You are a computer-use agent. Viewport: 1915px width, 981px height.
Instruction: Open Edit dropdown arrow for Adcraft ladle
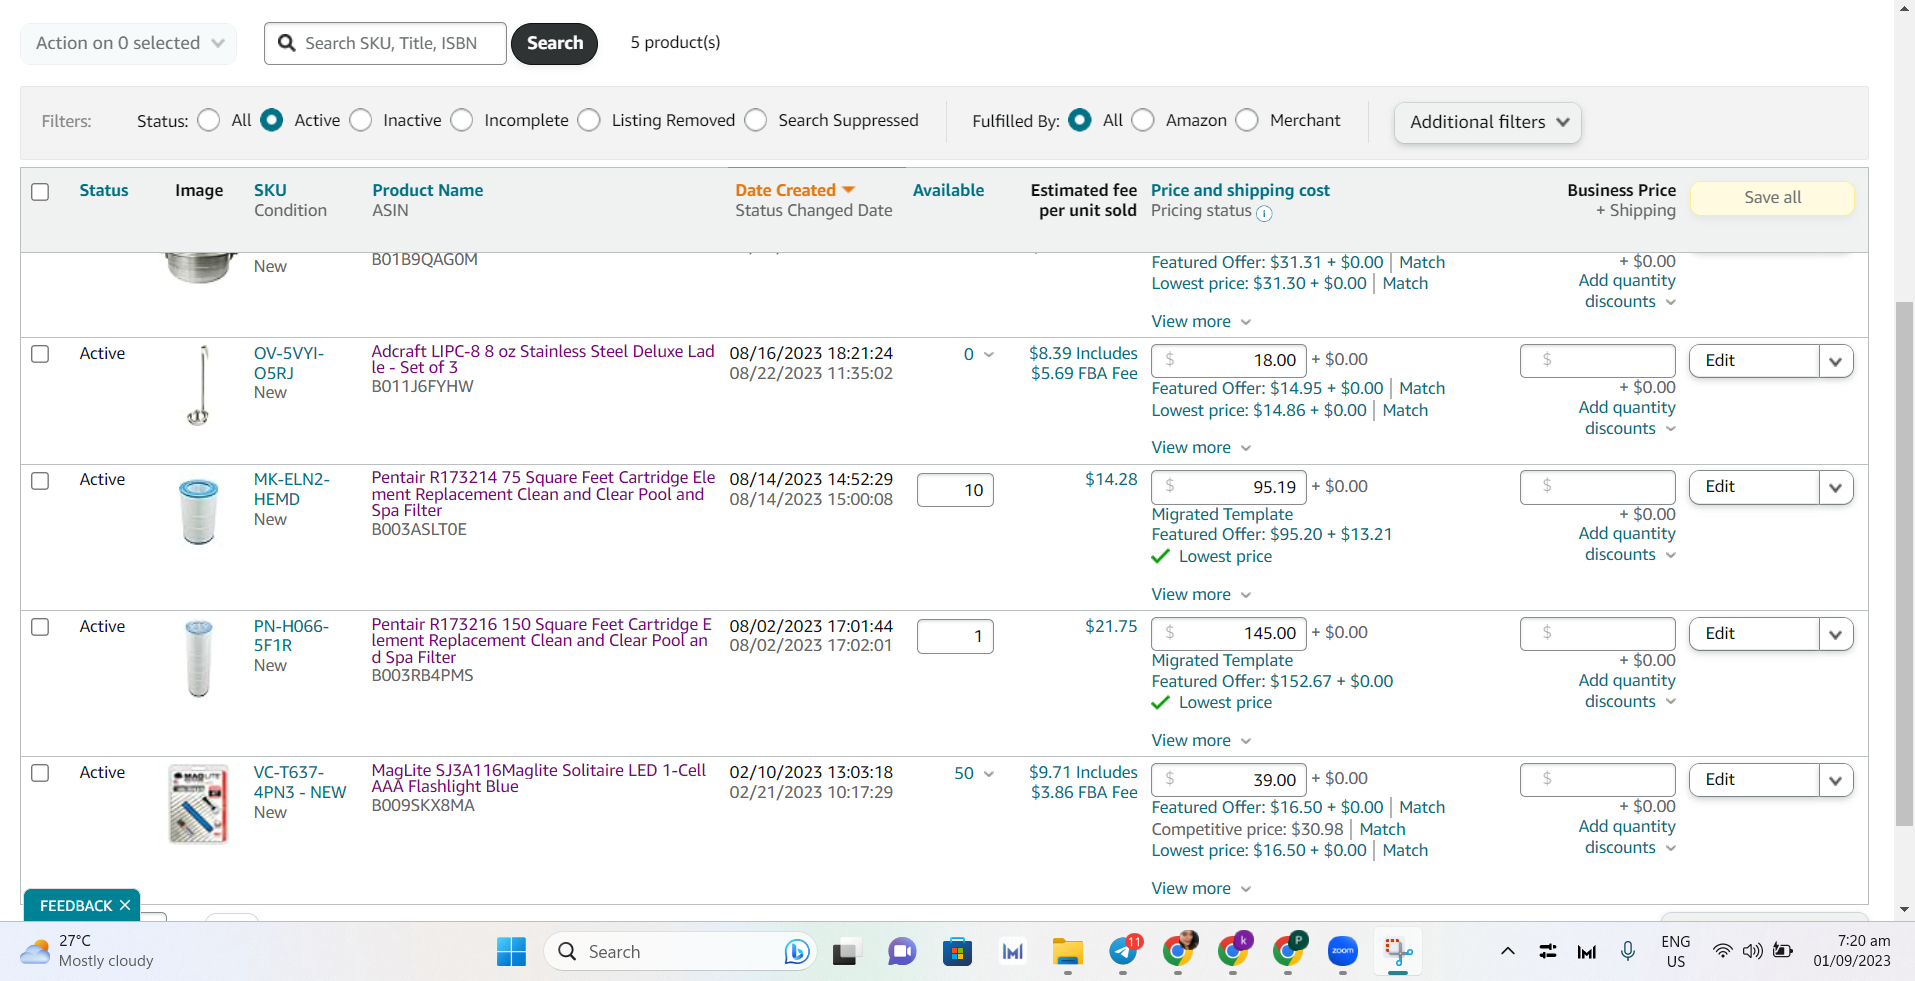(x=1836, y=361)
